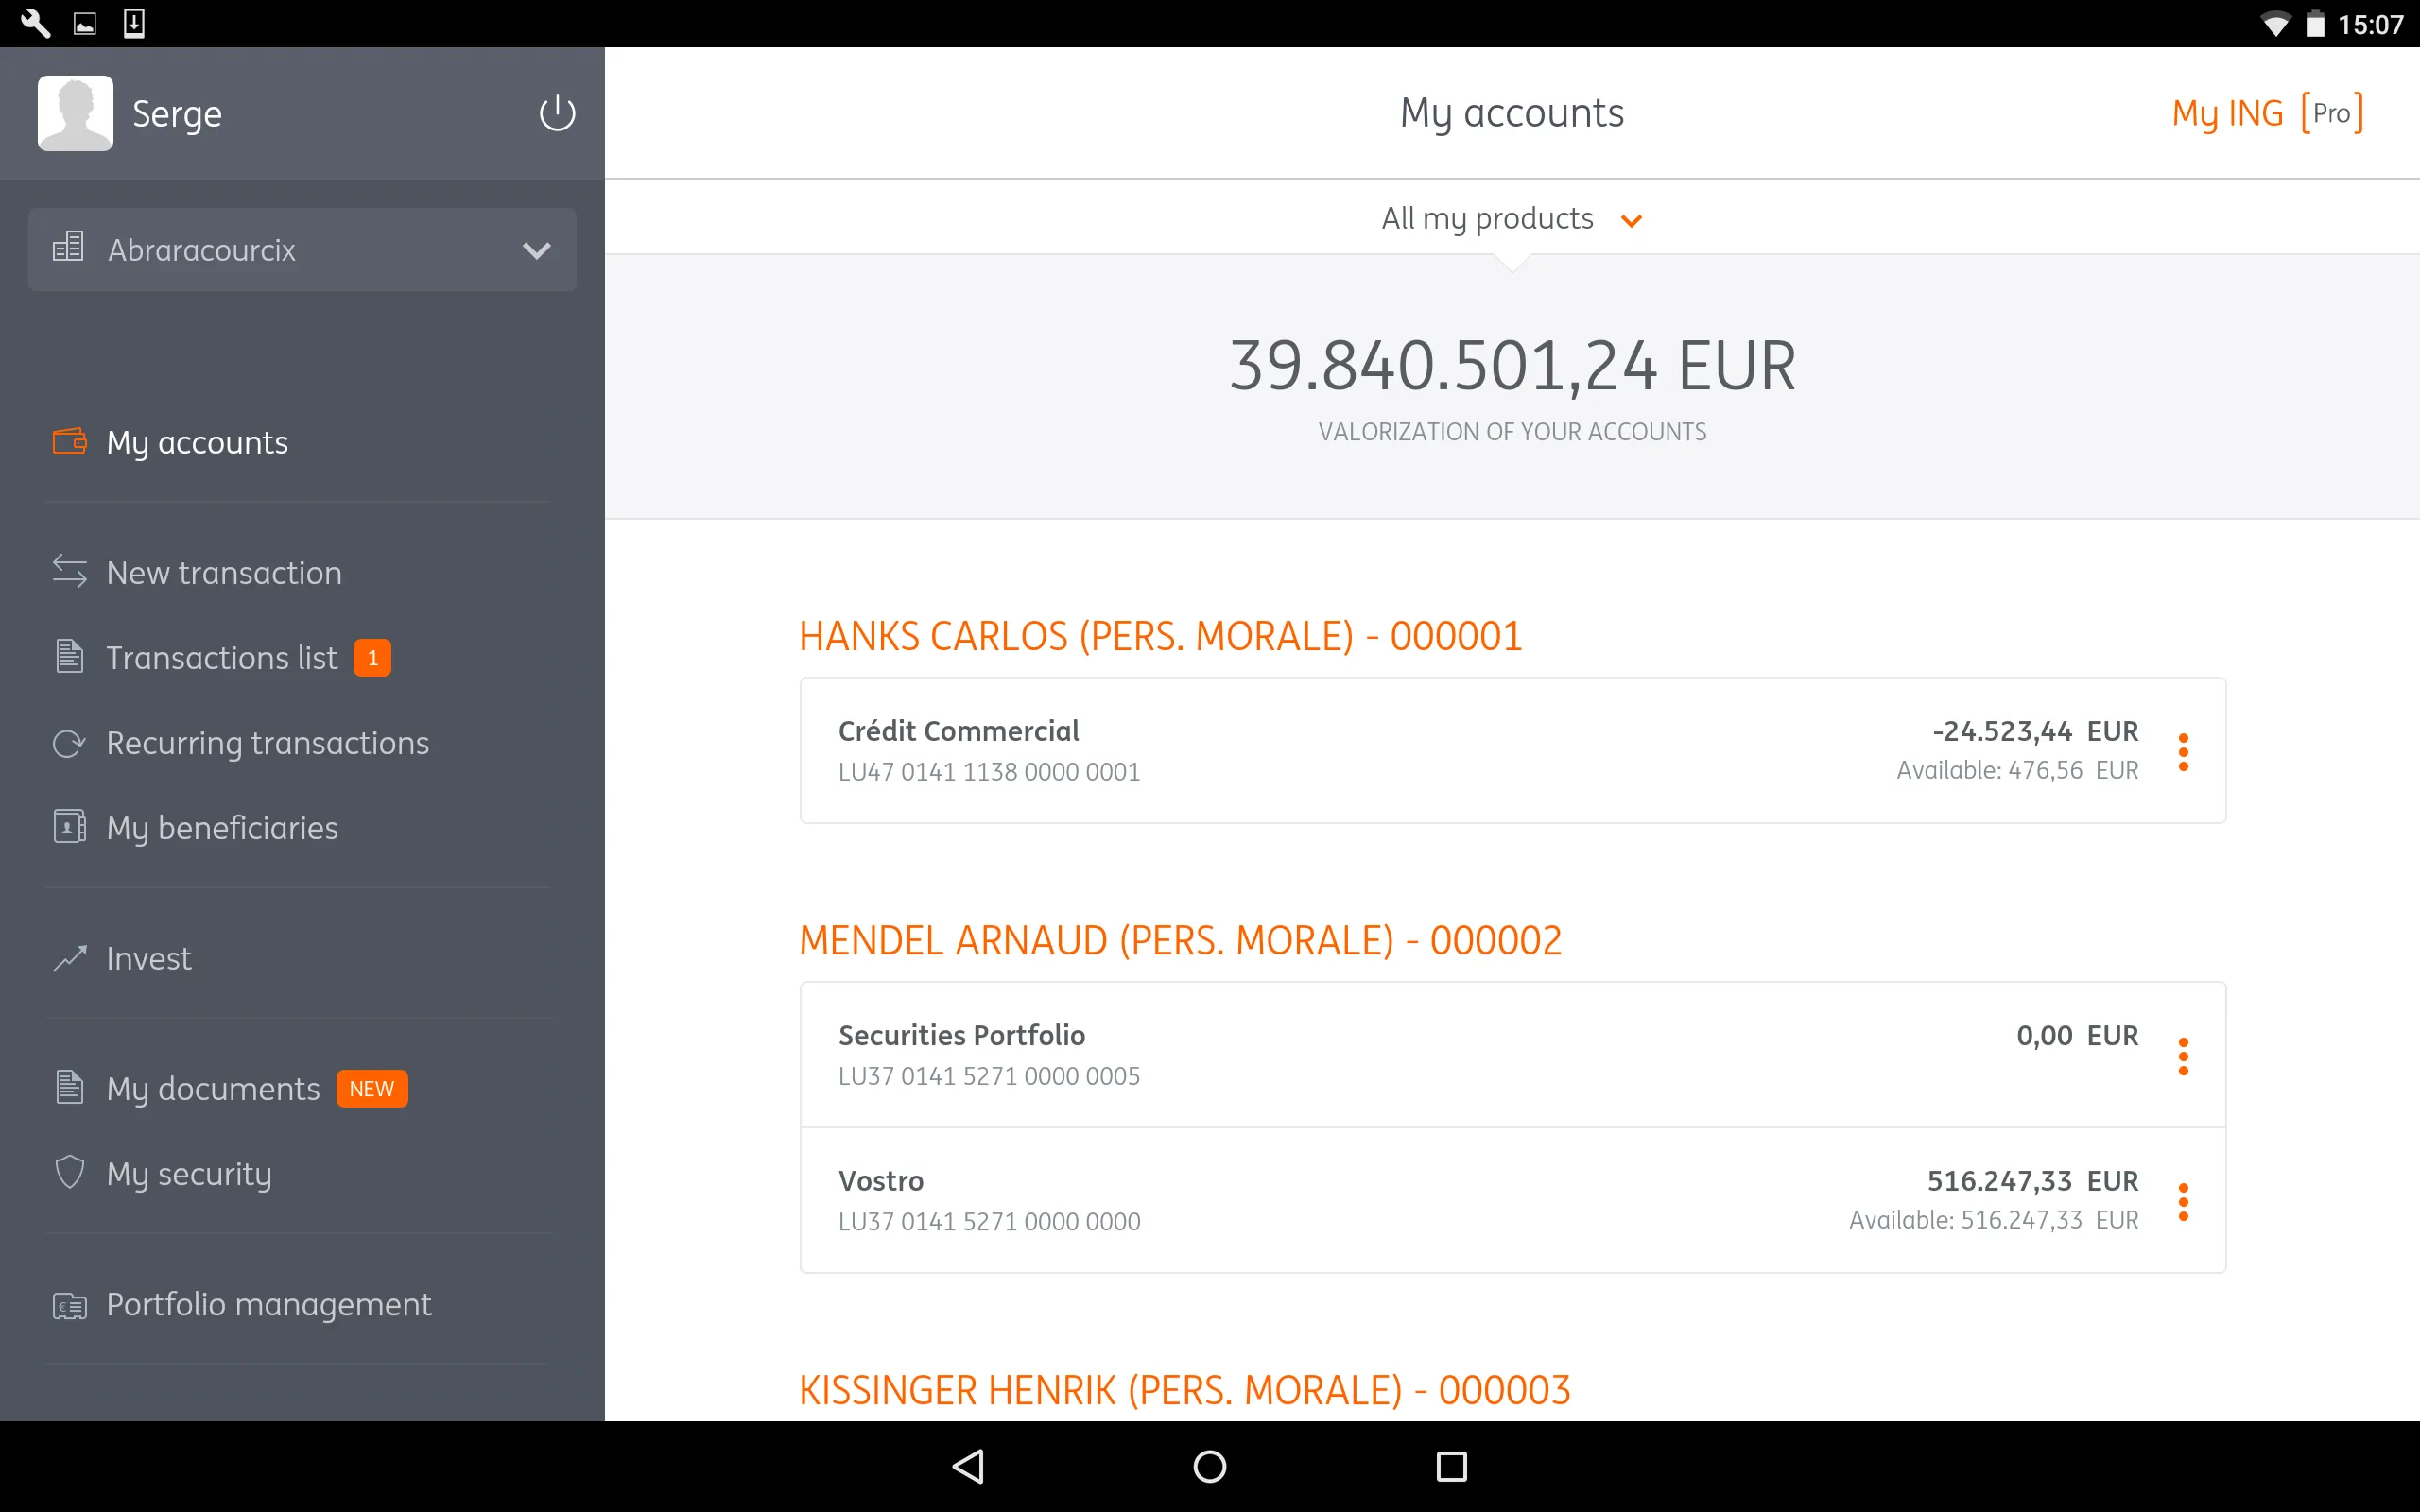The width and height of the screenshot is (2420, 1512).
Task: Click the New transaction sidebar icon
Action: (68, 570)
